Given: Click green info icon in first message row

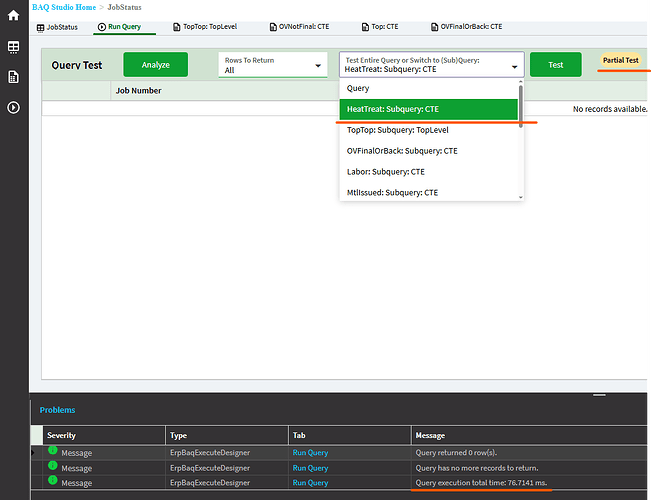Looking at the screenshot, I should coord(52,452).
